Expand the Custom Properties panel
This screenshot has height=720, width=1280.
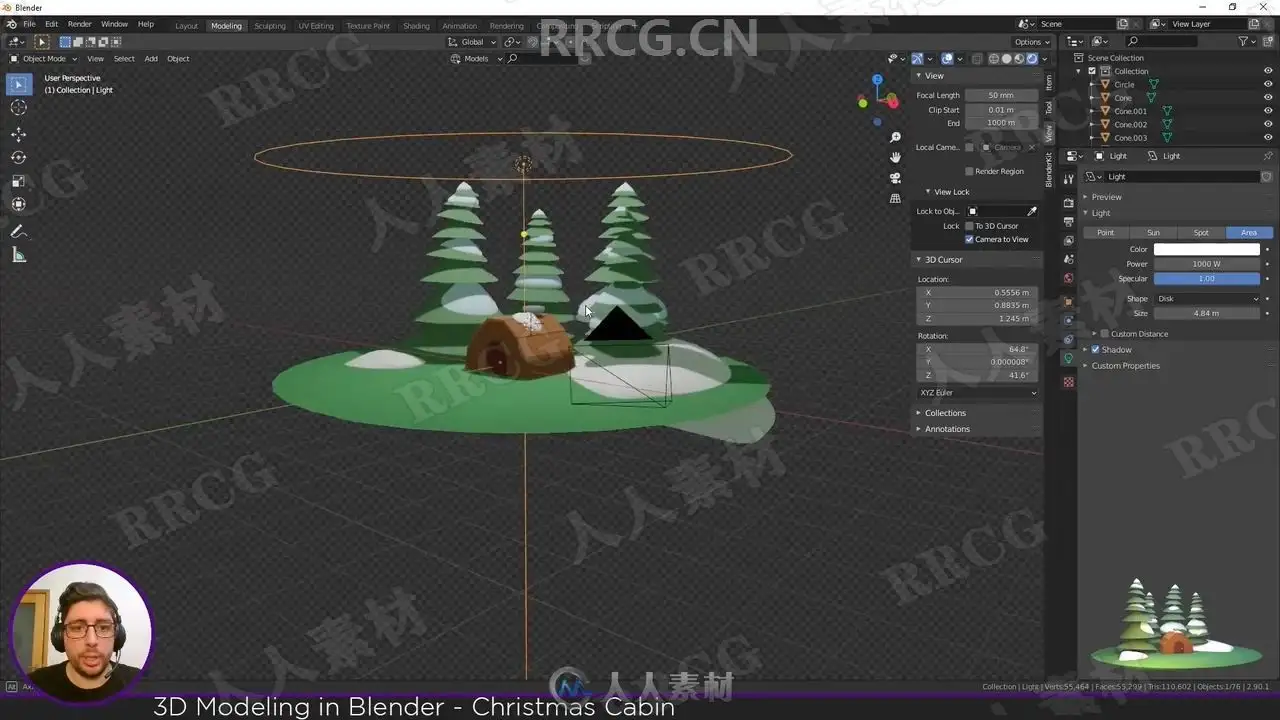(1125, 366)
